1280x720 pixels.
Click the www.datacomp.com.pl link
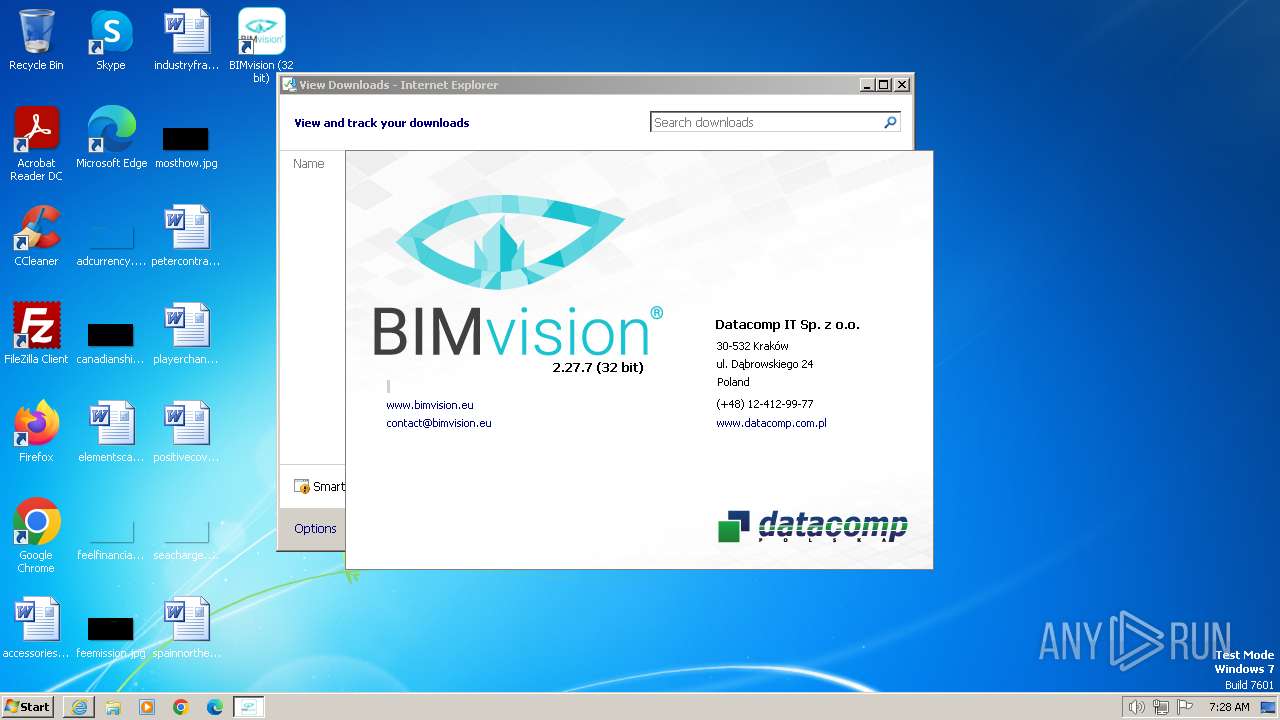tap(771, 423)
